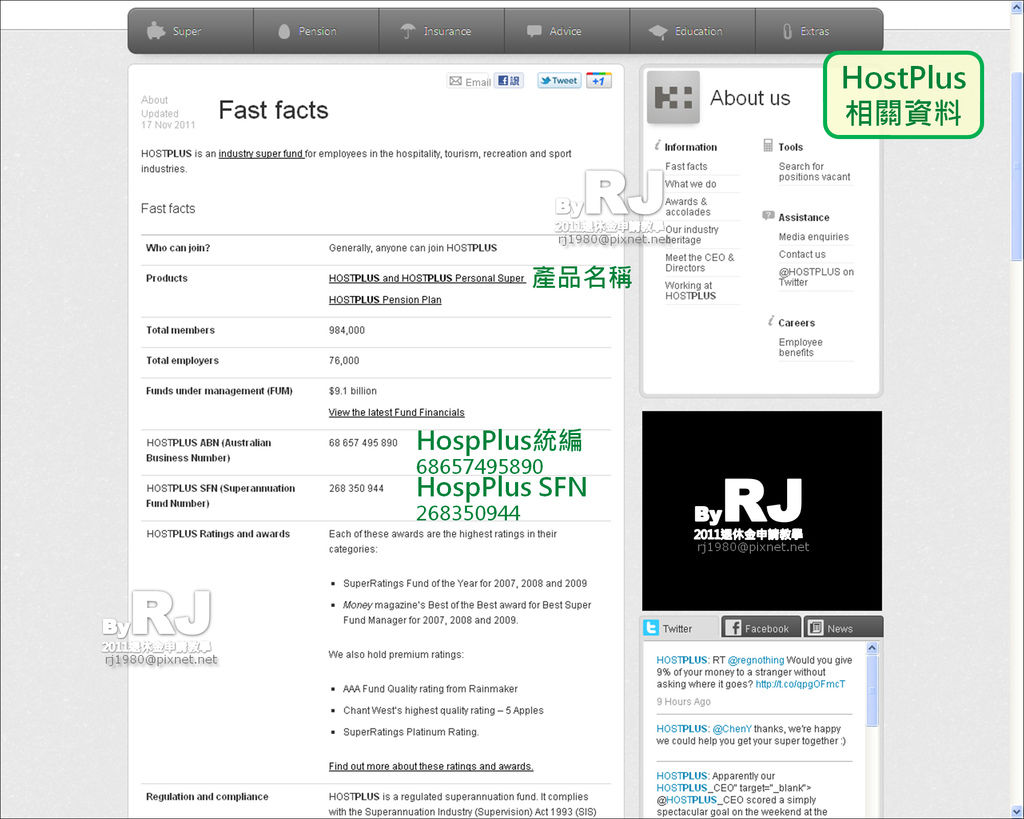Open Our industry heritage sidebar link
Image resolution: width=1024 pixels, height=819 pixels.
692,234
